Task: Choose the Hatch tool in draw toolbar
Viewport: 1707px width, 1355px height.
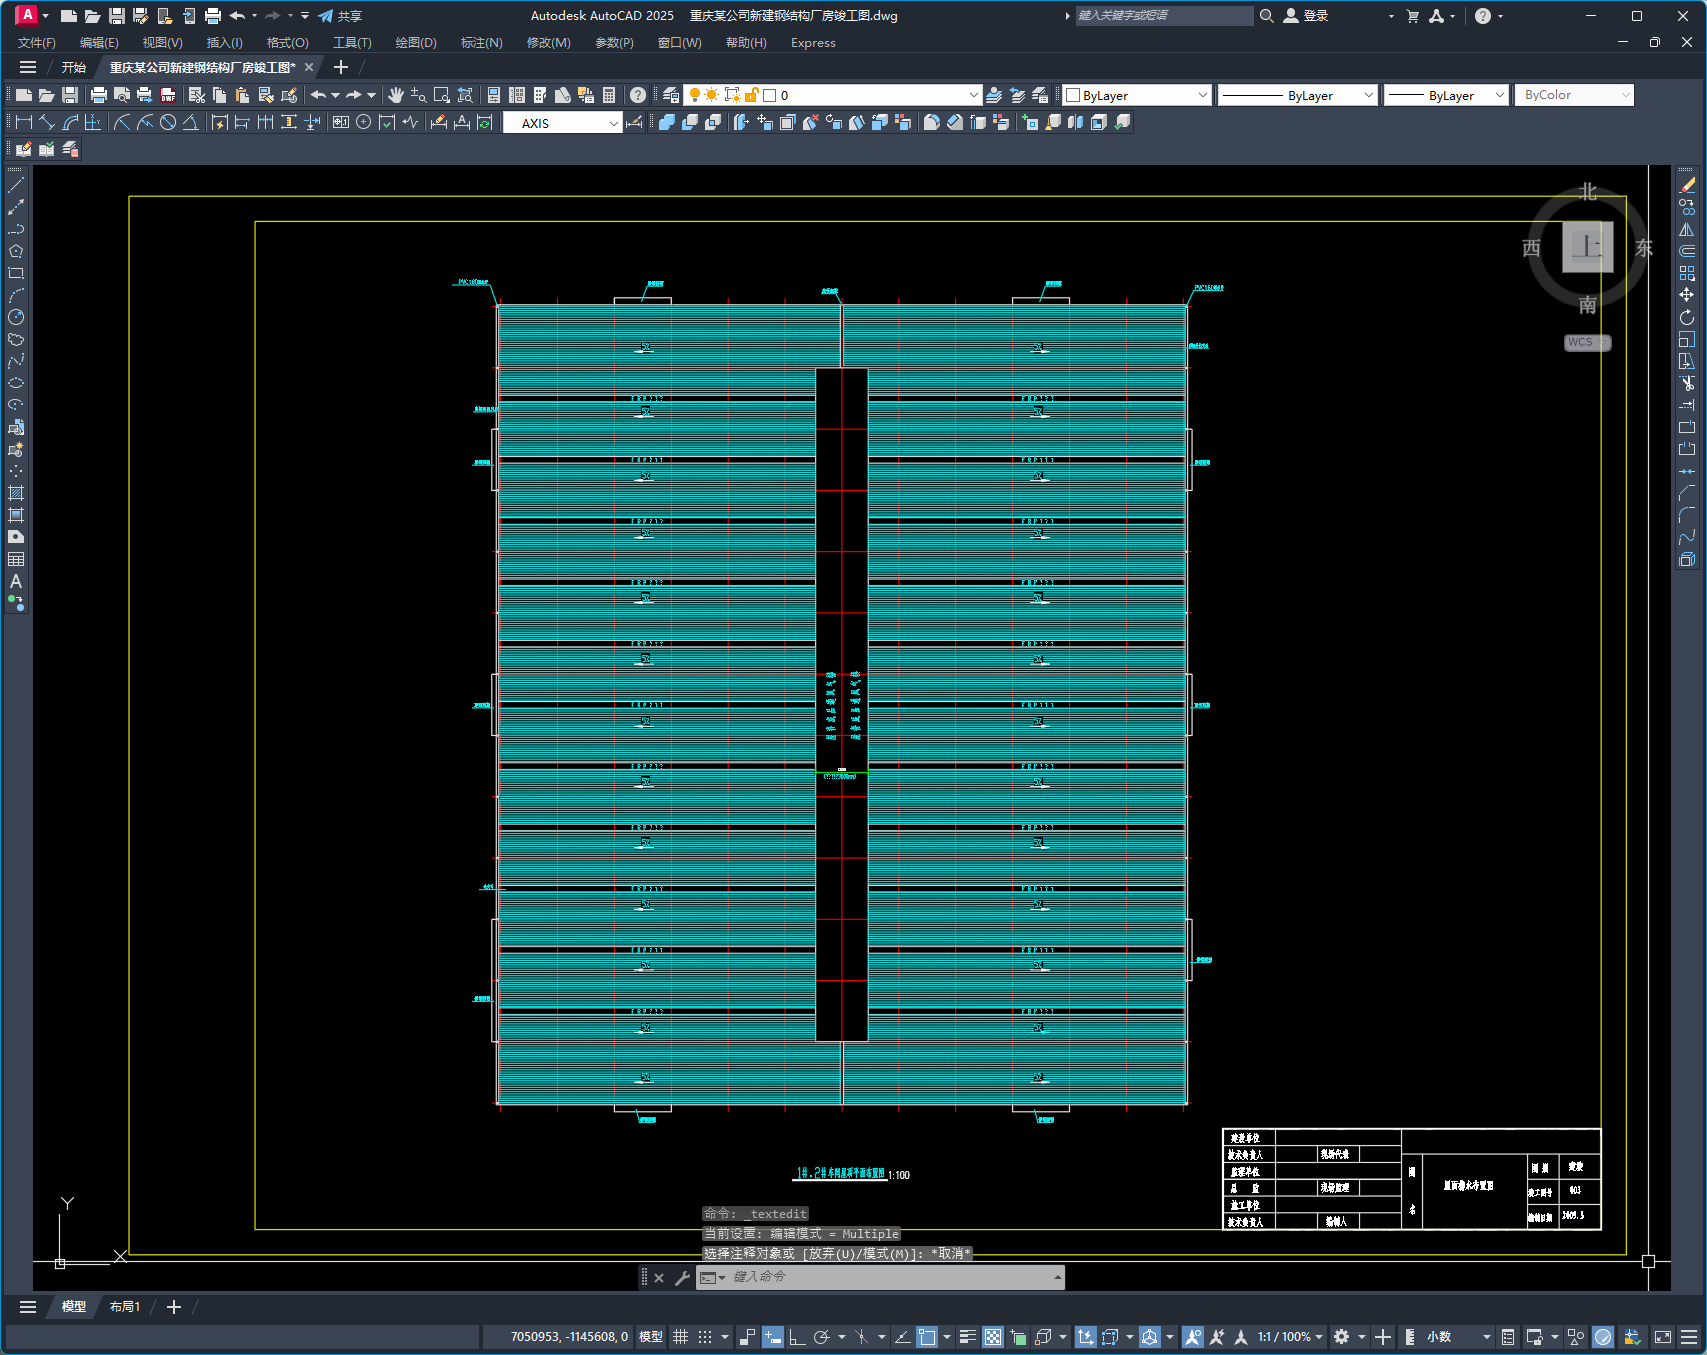Action: click(16, 493)
